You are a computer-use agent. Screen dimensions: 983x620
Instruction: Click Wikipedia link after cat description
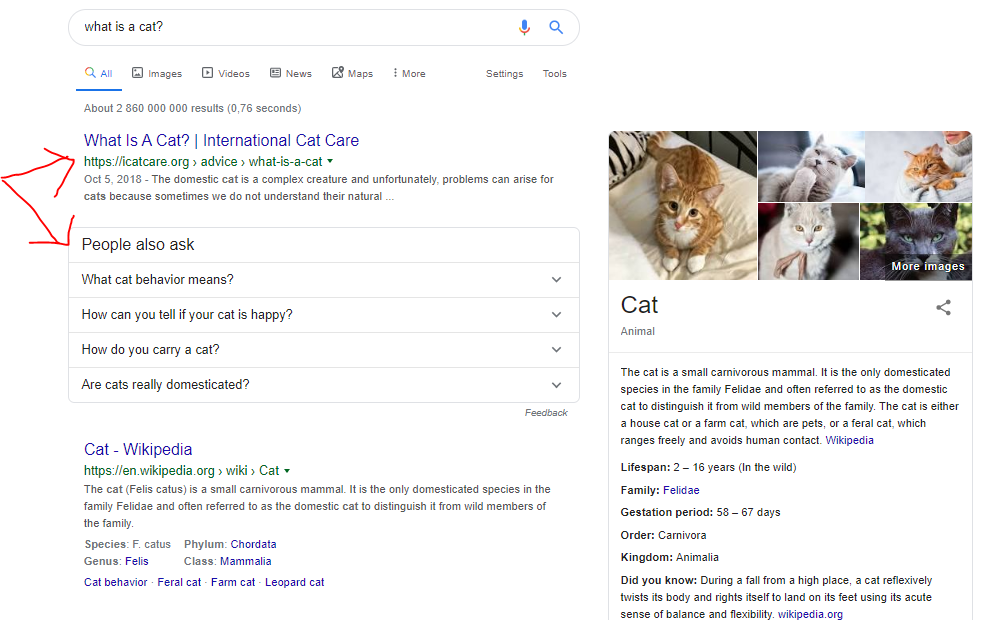click(x=849, y=440)
